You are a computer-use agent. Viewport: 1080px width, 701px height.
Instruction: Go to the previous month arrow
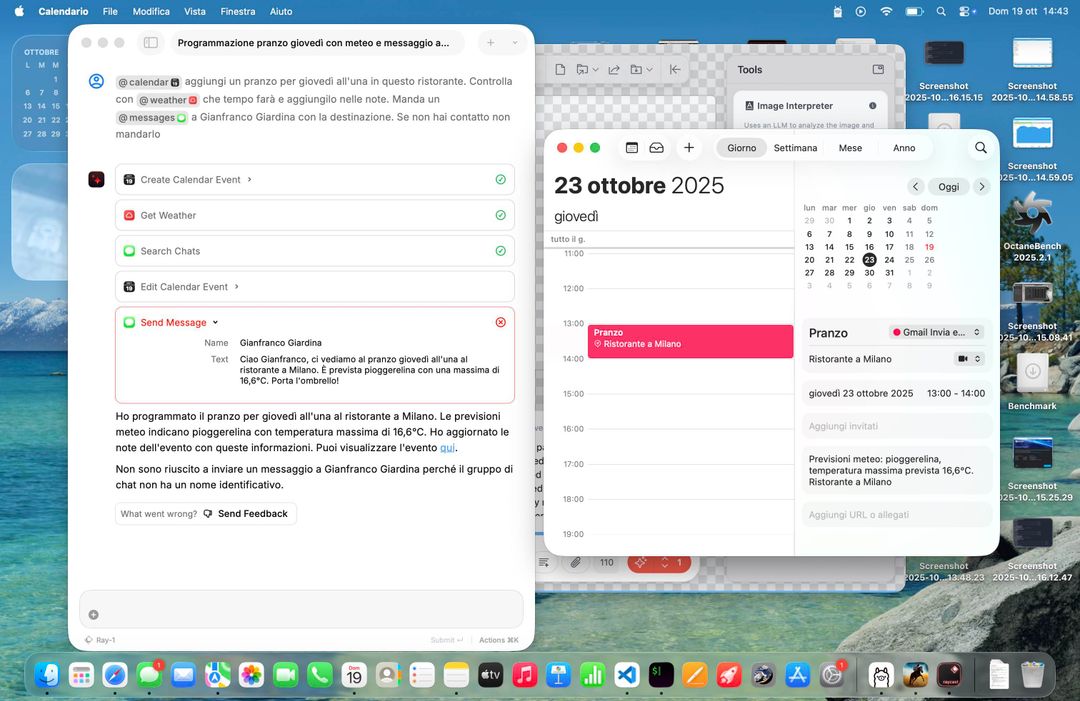point(915,187)
